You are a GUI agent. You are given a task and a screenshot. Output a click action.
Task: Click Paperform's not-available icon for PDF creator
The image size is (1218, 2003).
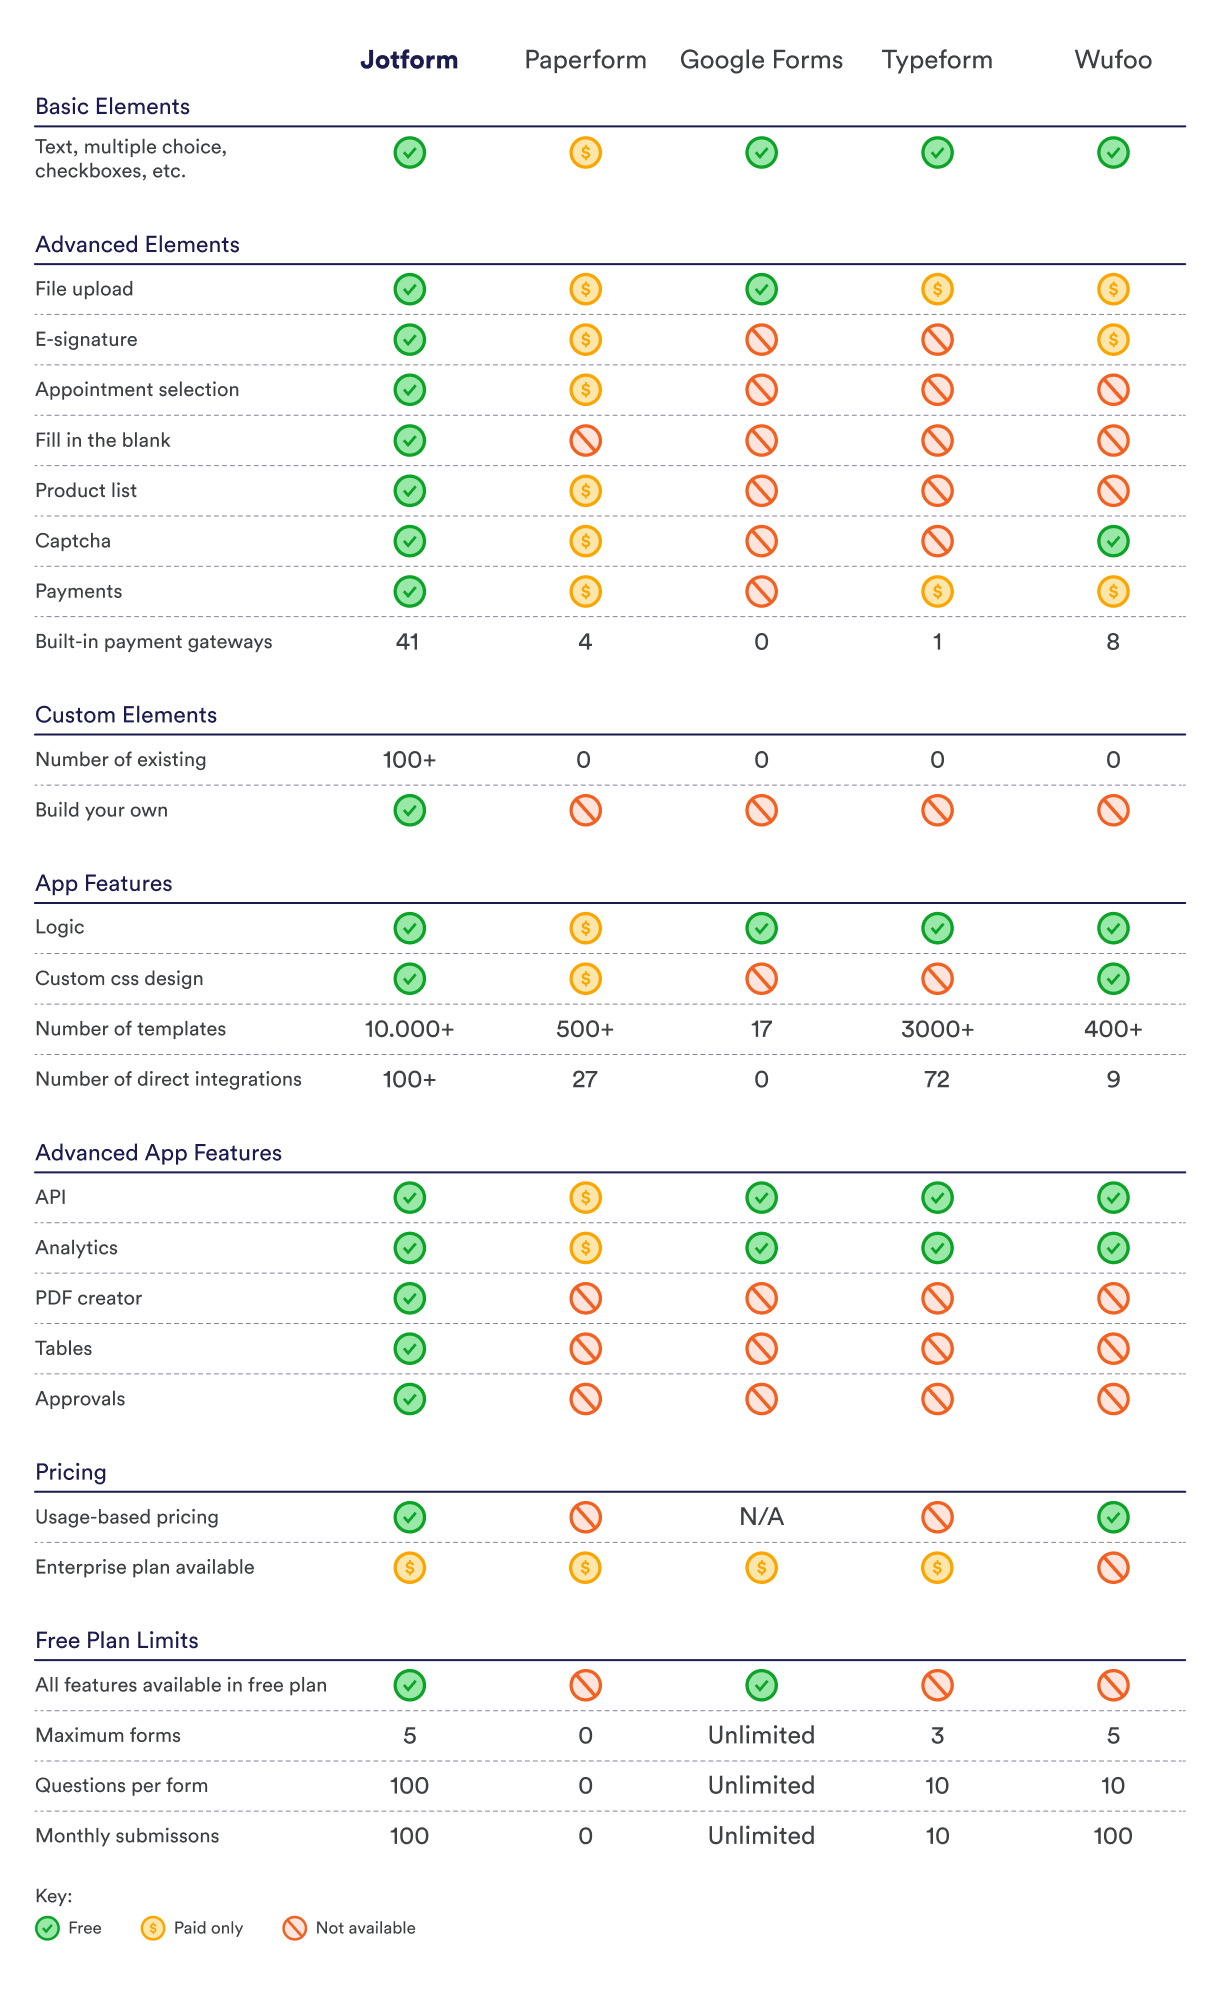pyautogui.click(x=585, y=1298)
